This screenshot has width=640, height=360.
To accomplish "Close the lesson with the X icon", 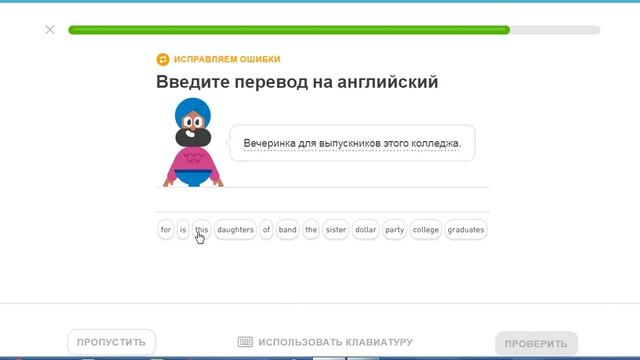I will [x=50, y=29].
